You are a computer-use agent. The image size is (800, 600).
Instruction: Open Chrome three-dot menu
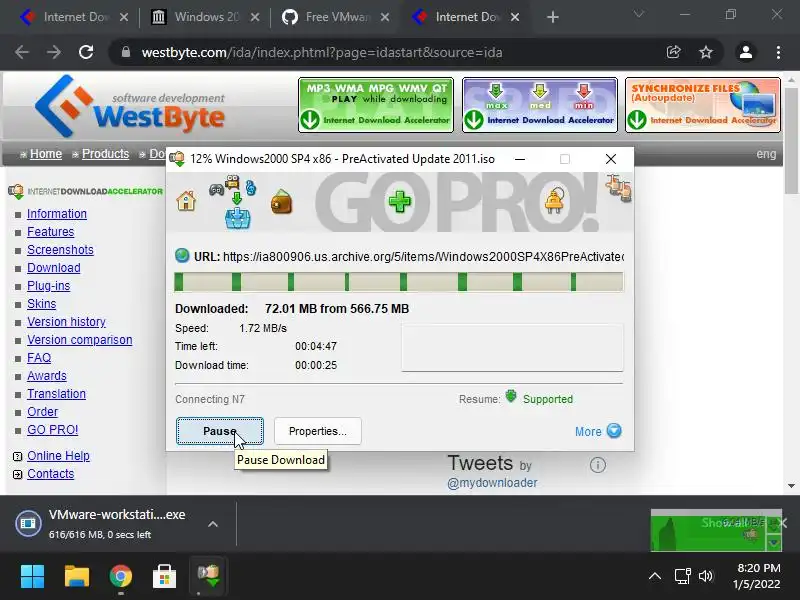(778, 52)
